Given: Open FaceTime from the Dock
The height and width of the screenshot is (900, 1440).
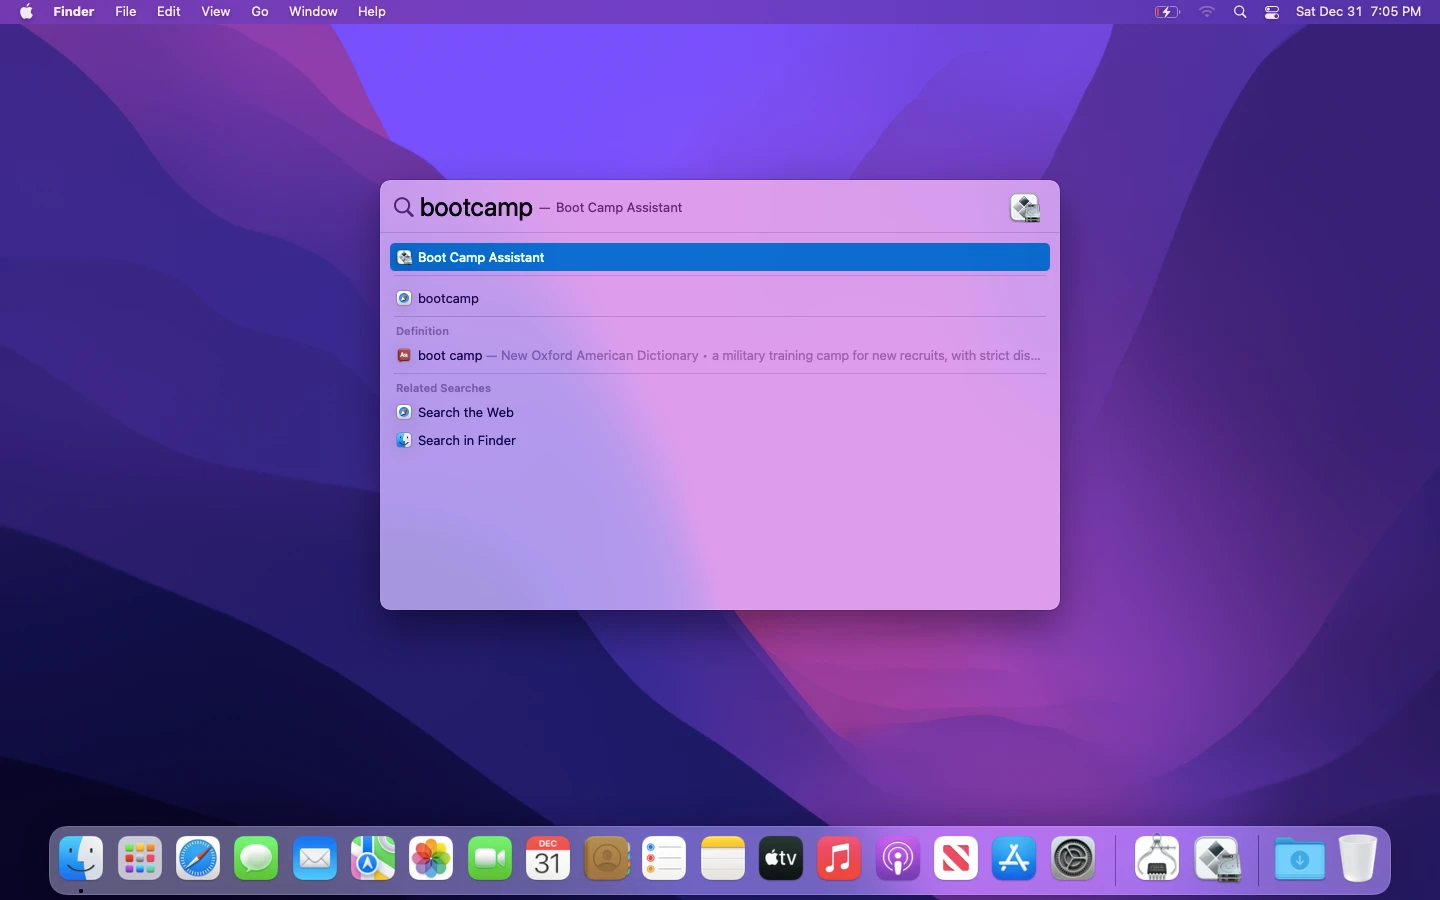Looking at the screenshot, I should [489, 858].
